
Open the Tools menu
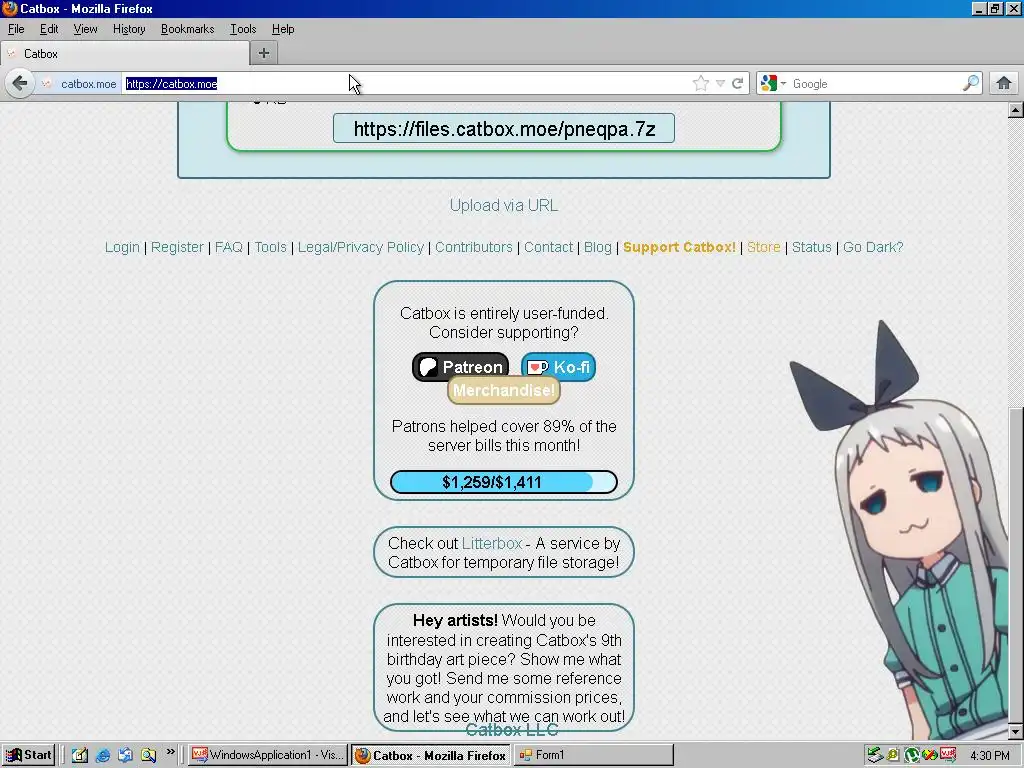point(243,29)
